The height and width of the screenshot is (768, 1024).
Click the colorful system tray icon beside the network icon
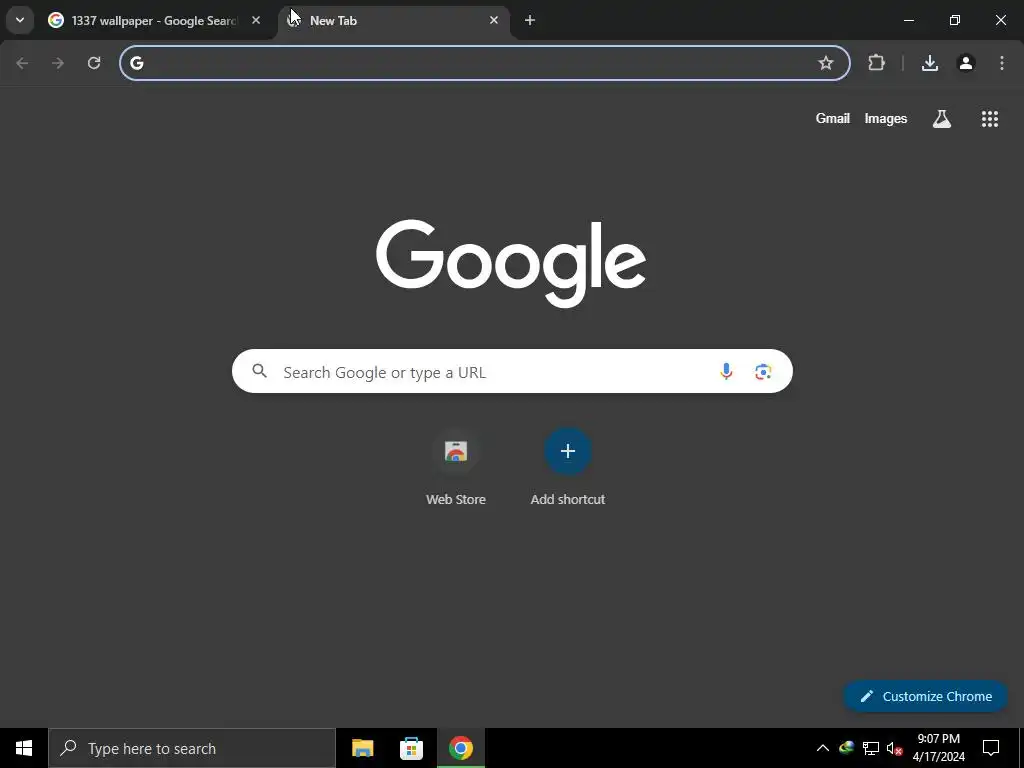click(846, 748)
